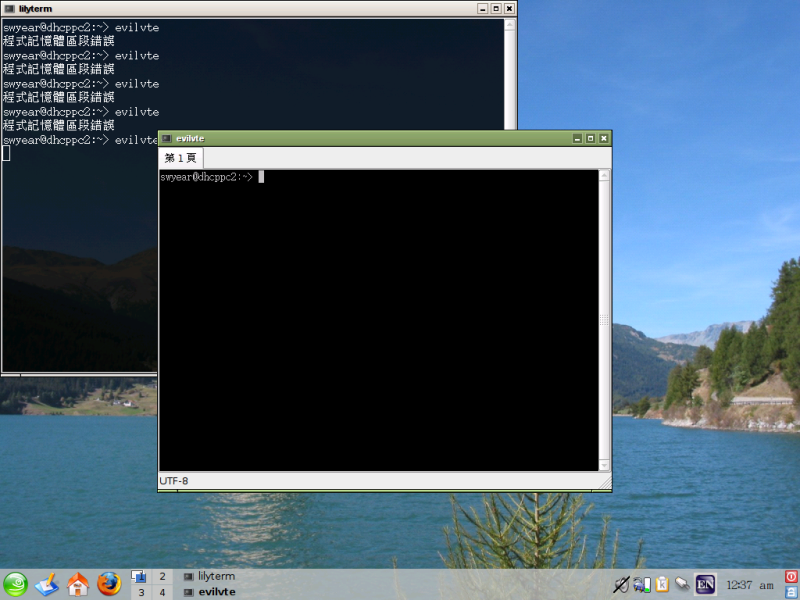Viewport: 800px width, 600px height.
Task: Click the 12:37 am panel clock
Action: 750,585
